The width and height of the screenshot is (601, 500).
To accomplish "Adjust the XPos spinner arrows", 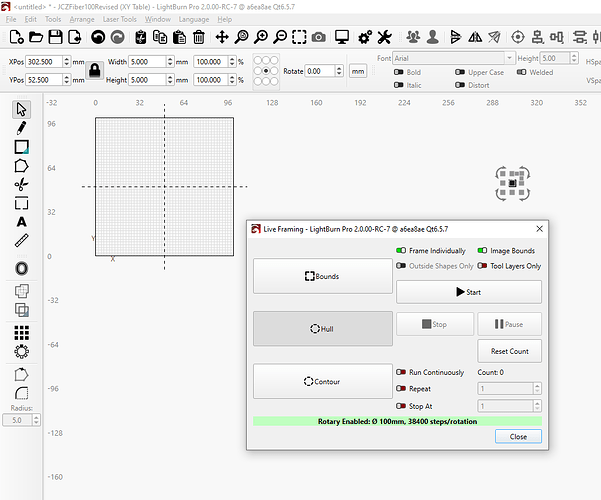I will (67, 61).
